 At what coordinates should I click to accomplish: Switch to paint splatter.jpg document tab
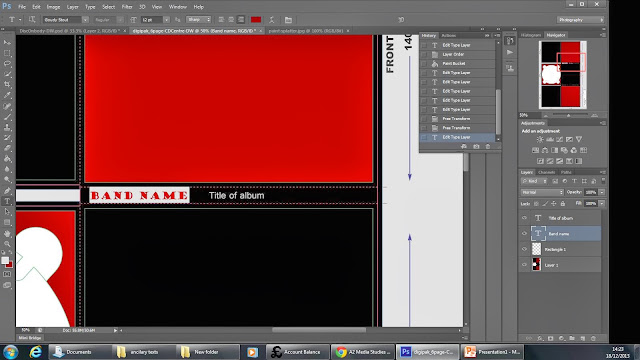coord(306,31)
